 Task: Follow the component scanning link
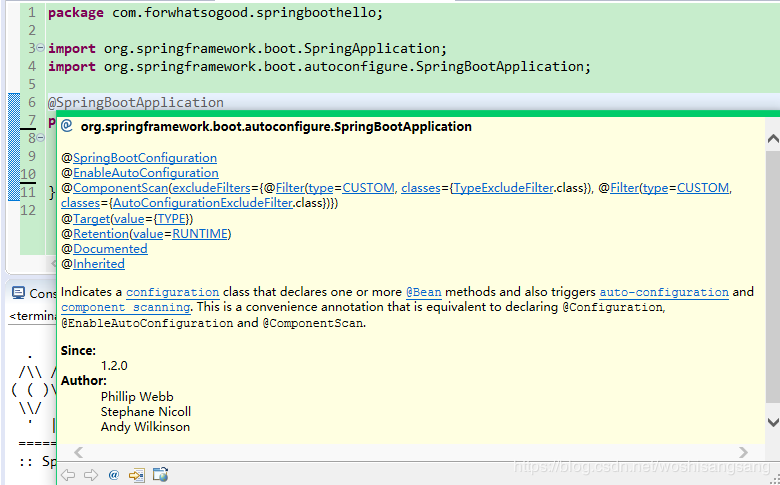(126, 307)
